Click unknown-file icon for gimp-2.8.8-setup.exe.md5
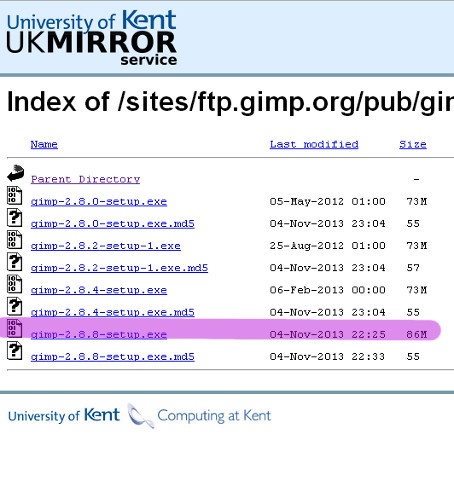 (14, 352)
